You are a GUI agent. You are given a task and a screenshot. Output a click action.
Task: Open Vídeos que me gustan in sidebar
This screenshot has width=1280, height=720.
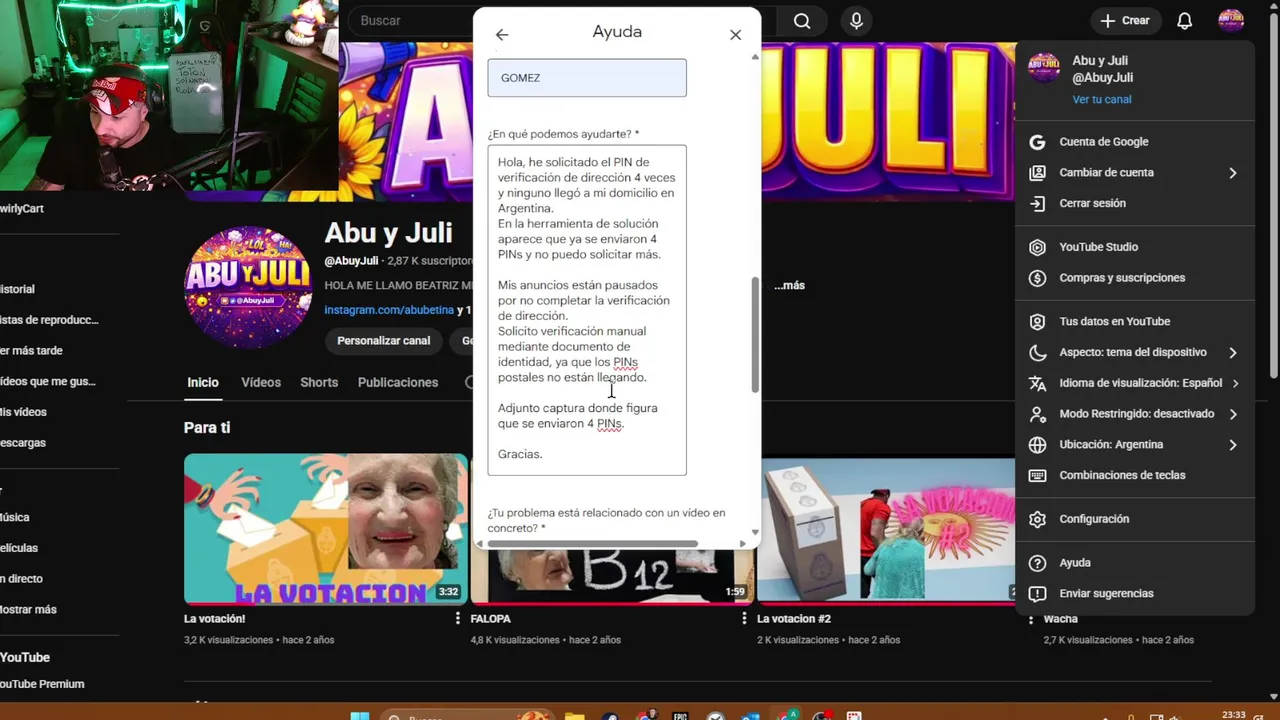(48, 382)
